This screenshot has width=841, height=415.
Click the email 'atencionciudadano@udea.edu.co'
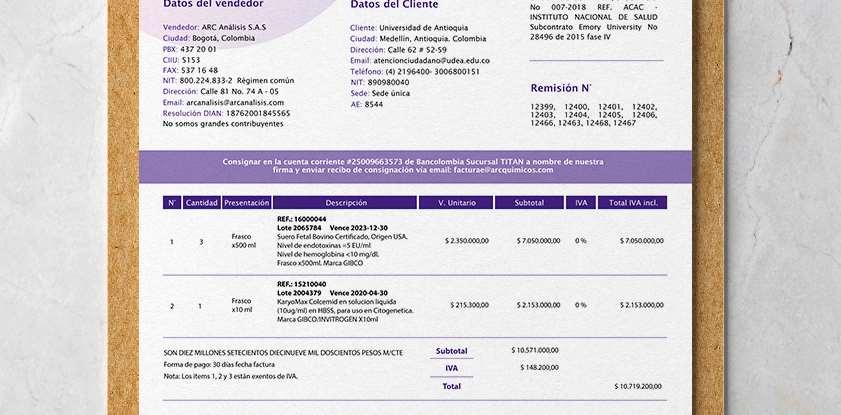431,61
